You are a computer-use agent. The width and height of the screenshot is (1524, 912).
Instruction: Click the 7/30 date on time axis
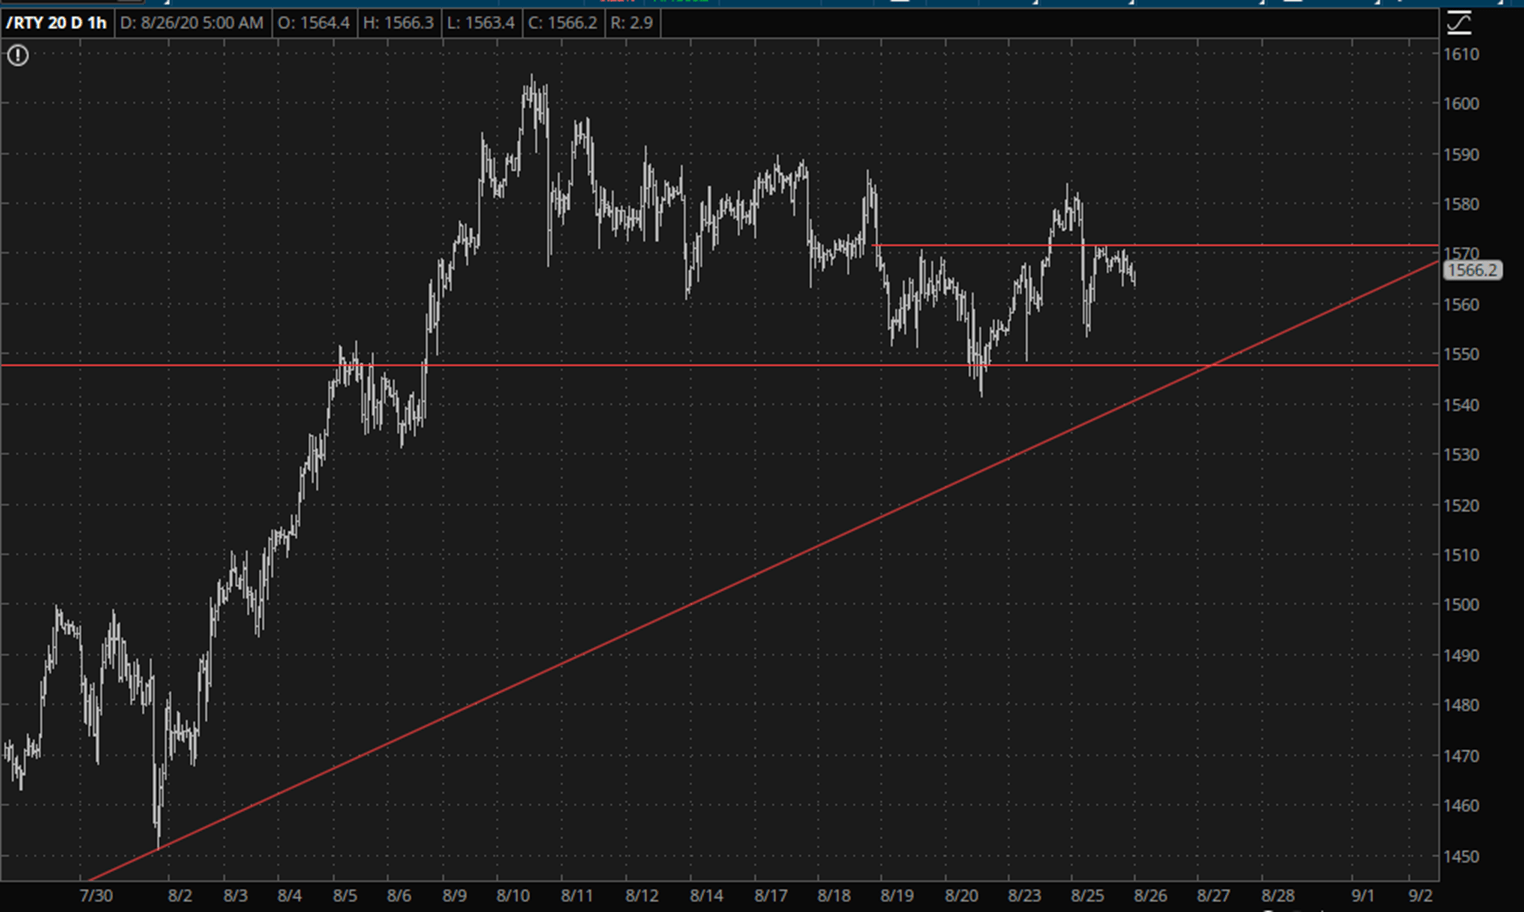pos(96,895)
